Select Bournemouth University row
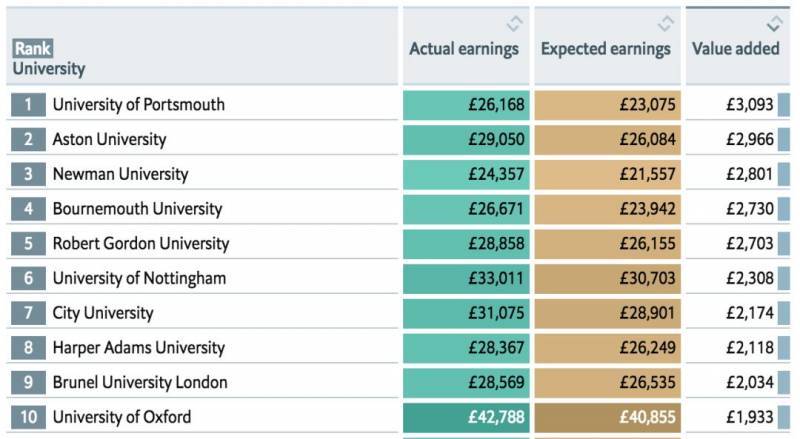The width and height of the screenshot is (800, 439). (137, 209)
